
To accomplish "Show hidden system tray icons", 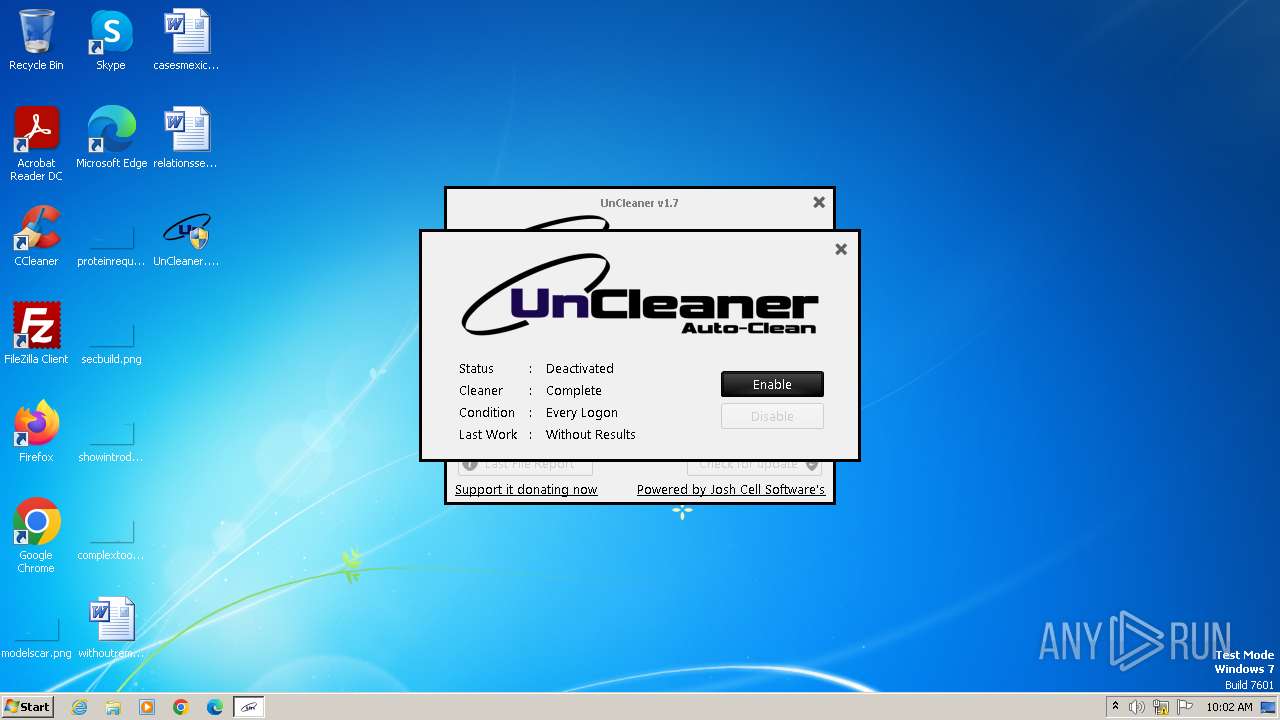I will 1115,706.
